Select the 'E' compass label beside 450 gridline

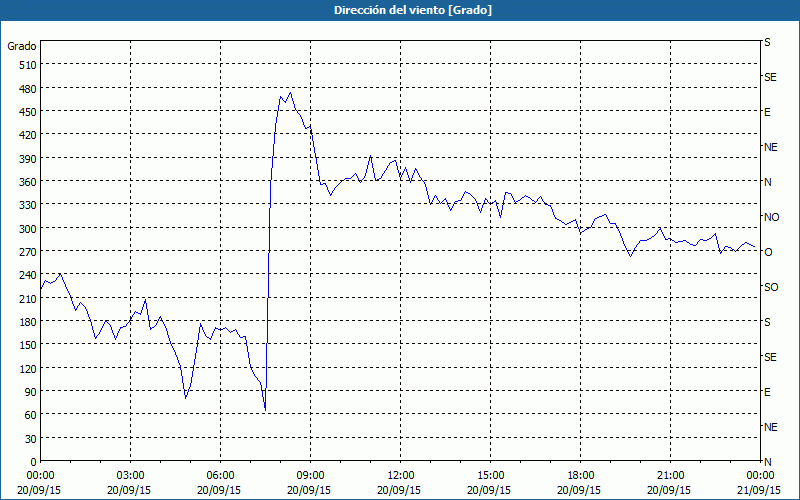pyautogui.click(x=767, y=112)
